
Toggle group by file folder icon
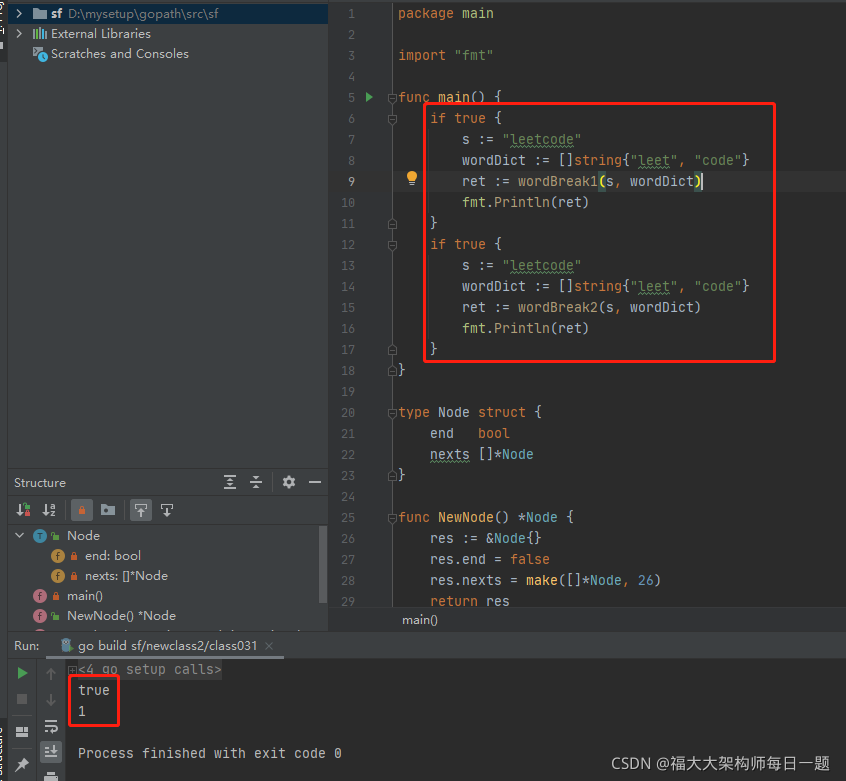click(x=108, y=510)
